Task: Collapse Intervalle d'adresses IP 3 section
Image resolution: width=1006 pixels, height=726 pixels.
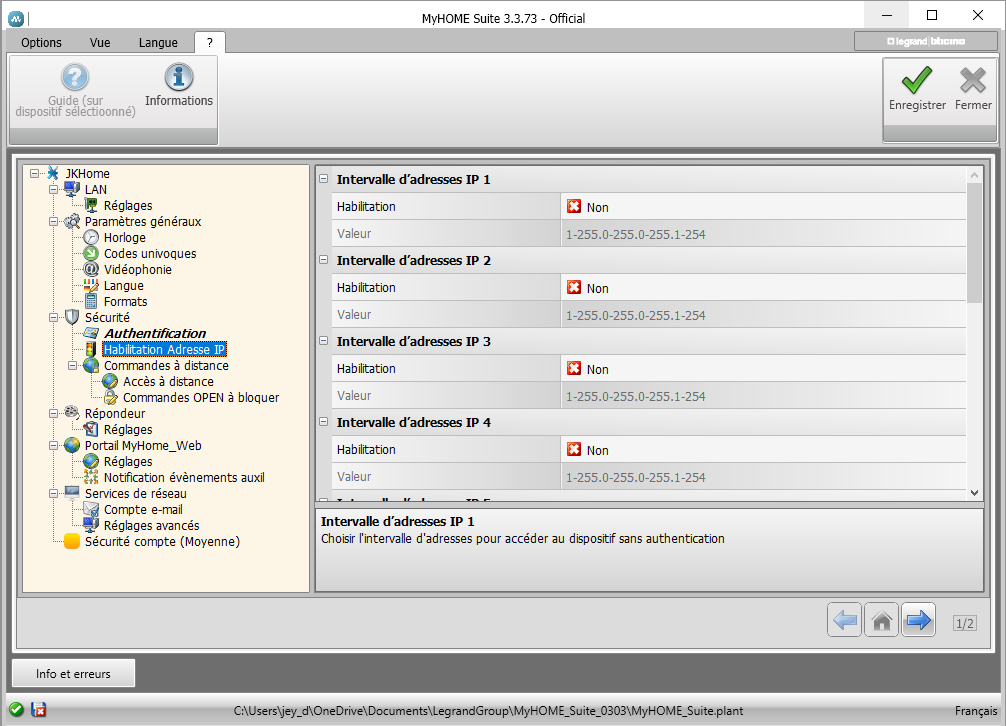Action: pos(324,341)
